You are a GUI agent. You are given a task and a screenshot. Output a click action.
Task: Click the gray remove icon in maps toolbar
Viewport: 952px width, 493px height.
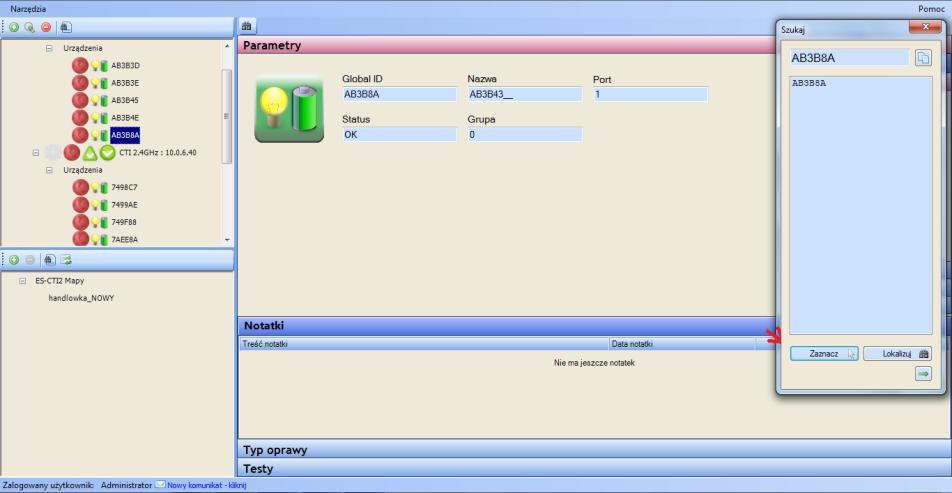(30, 260)
